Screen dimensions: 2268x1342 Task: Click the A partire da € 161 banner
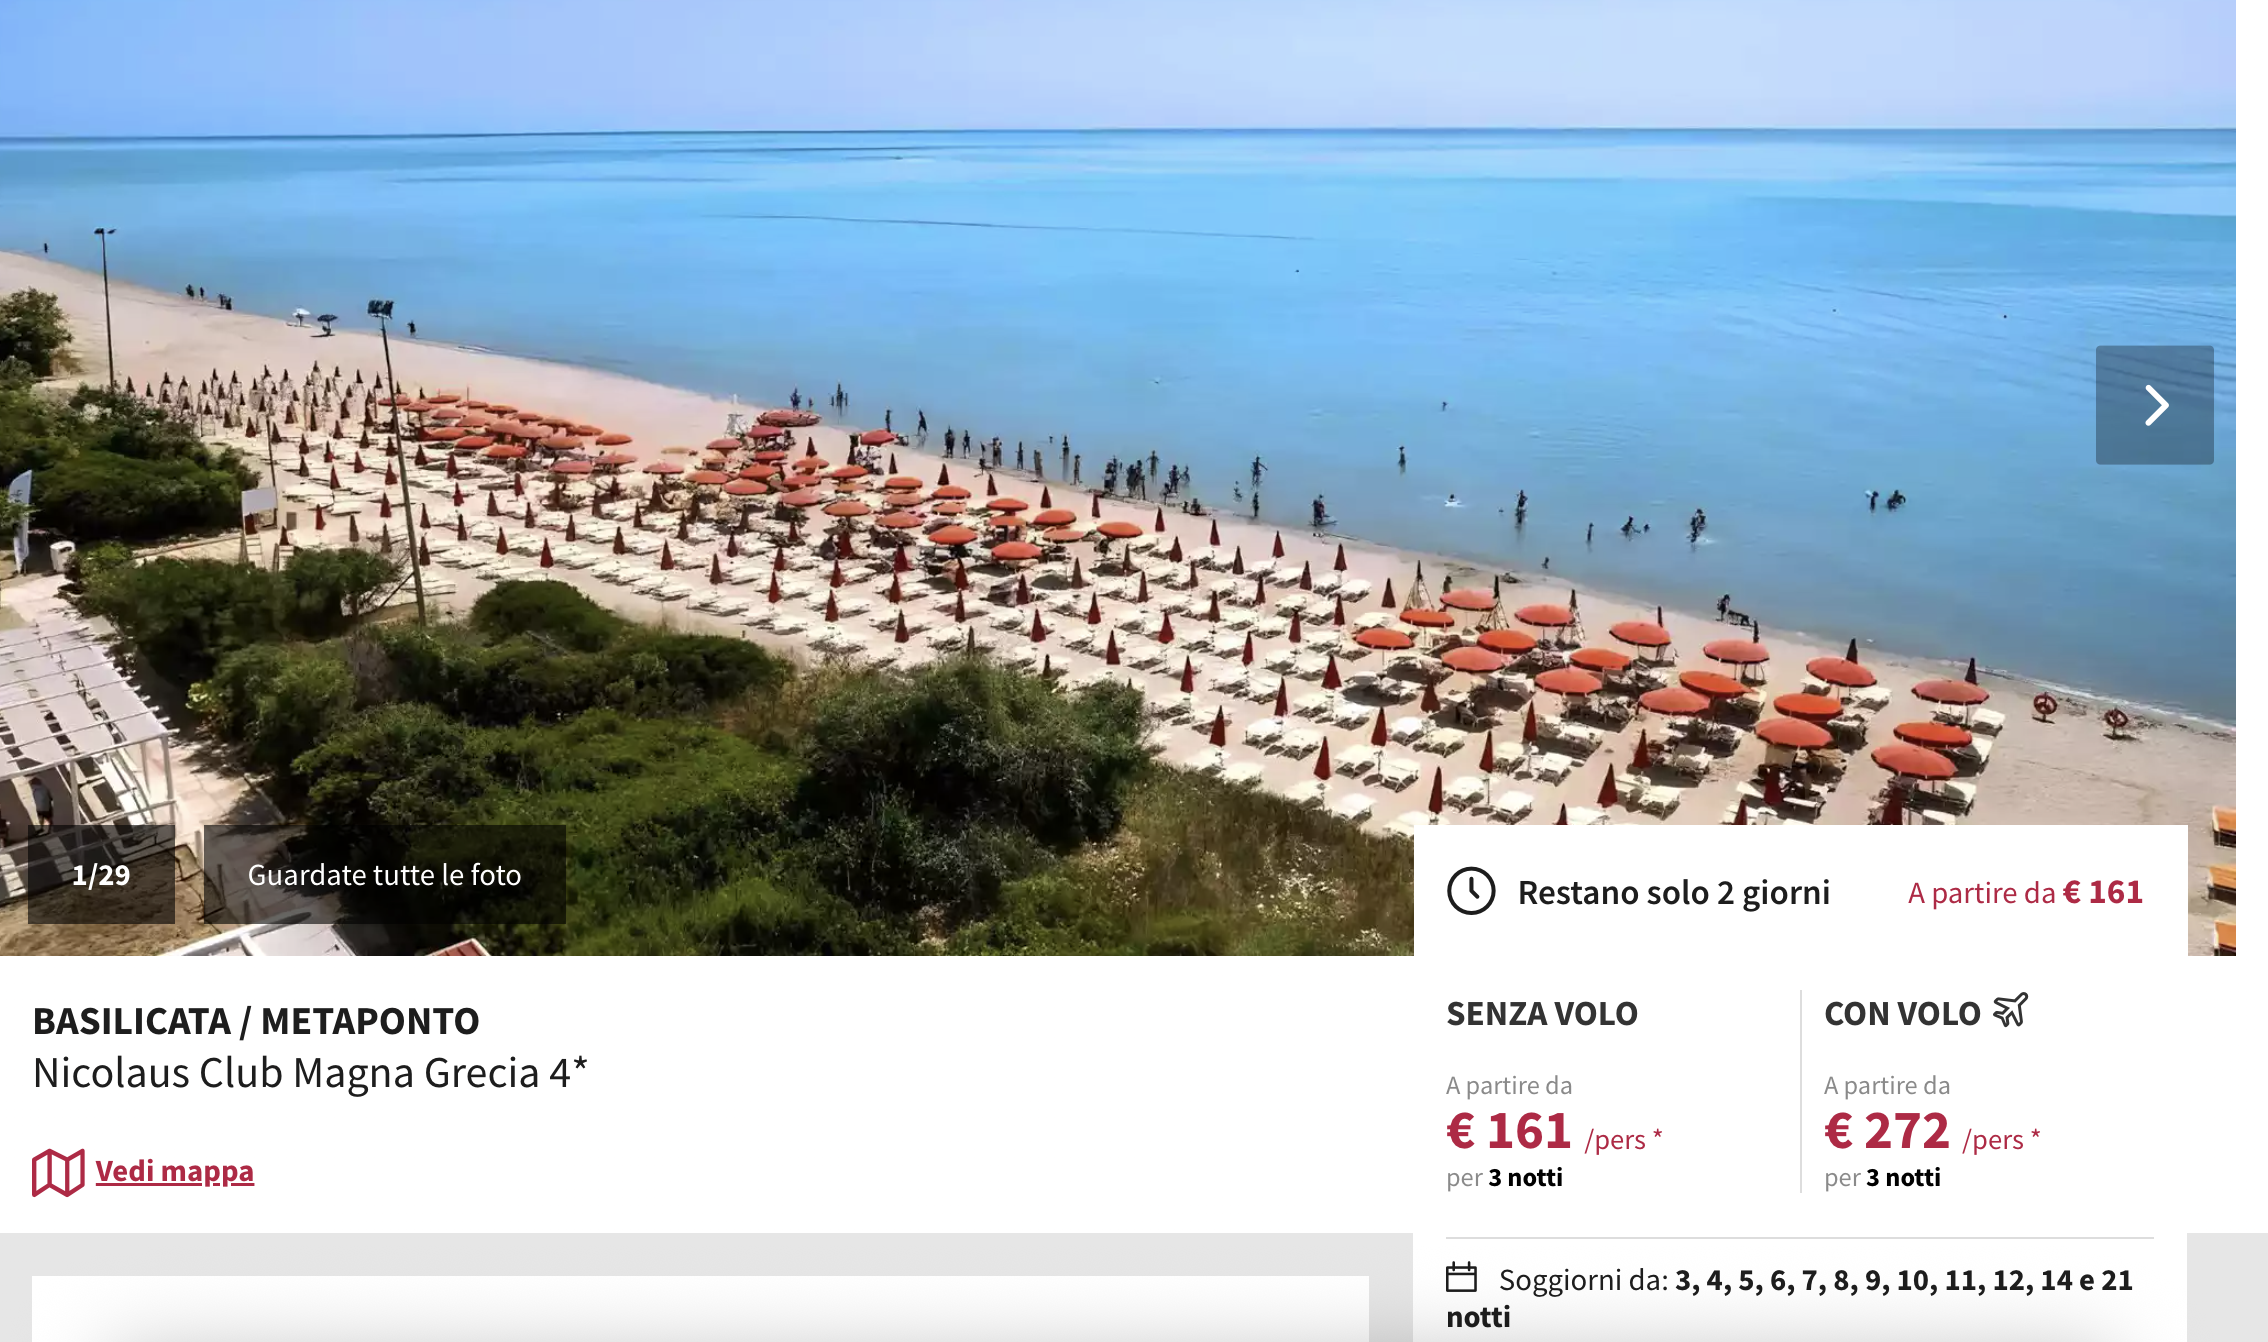(x=2025, y=892)
